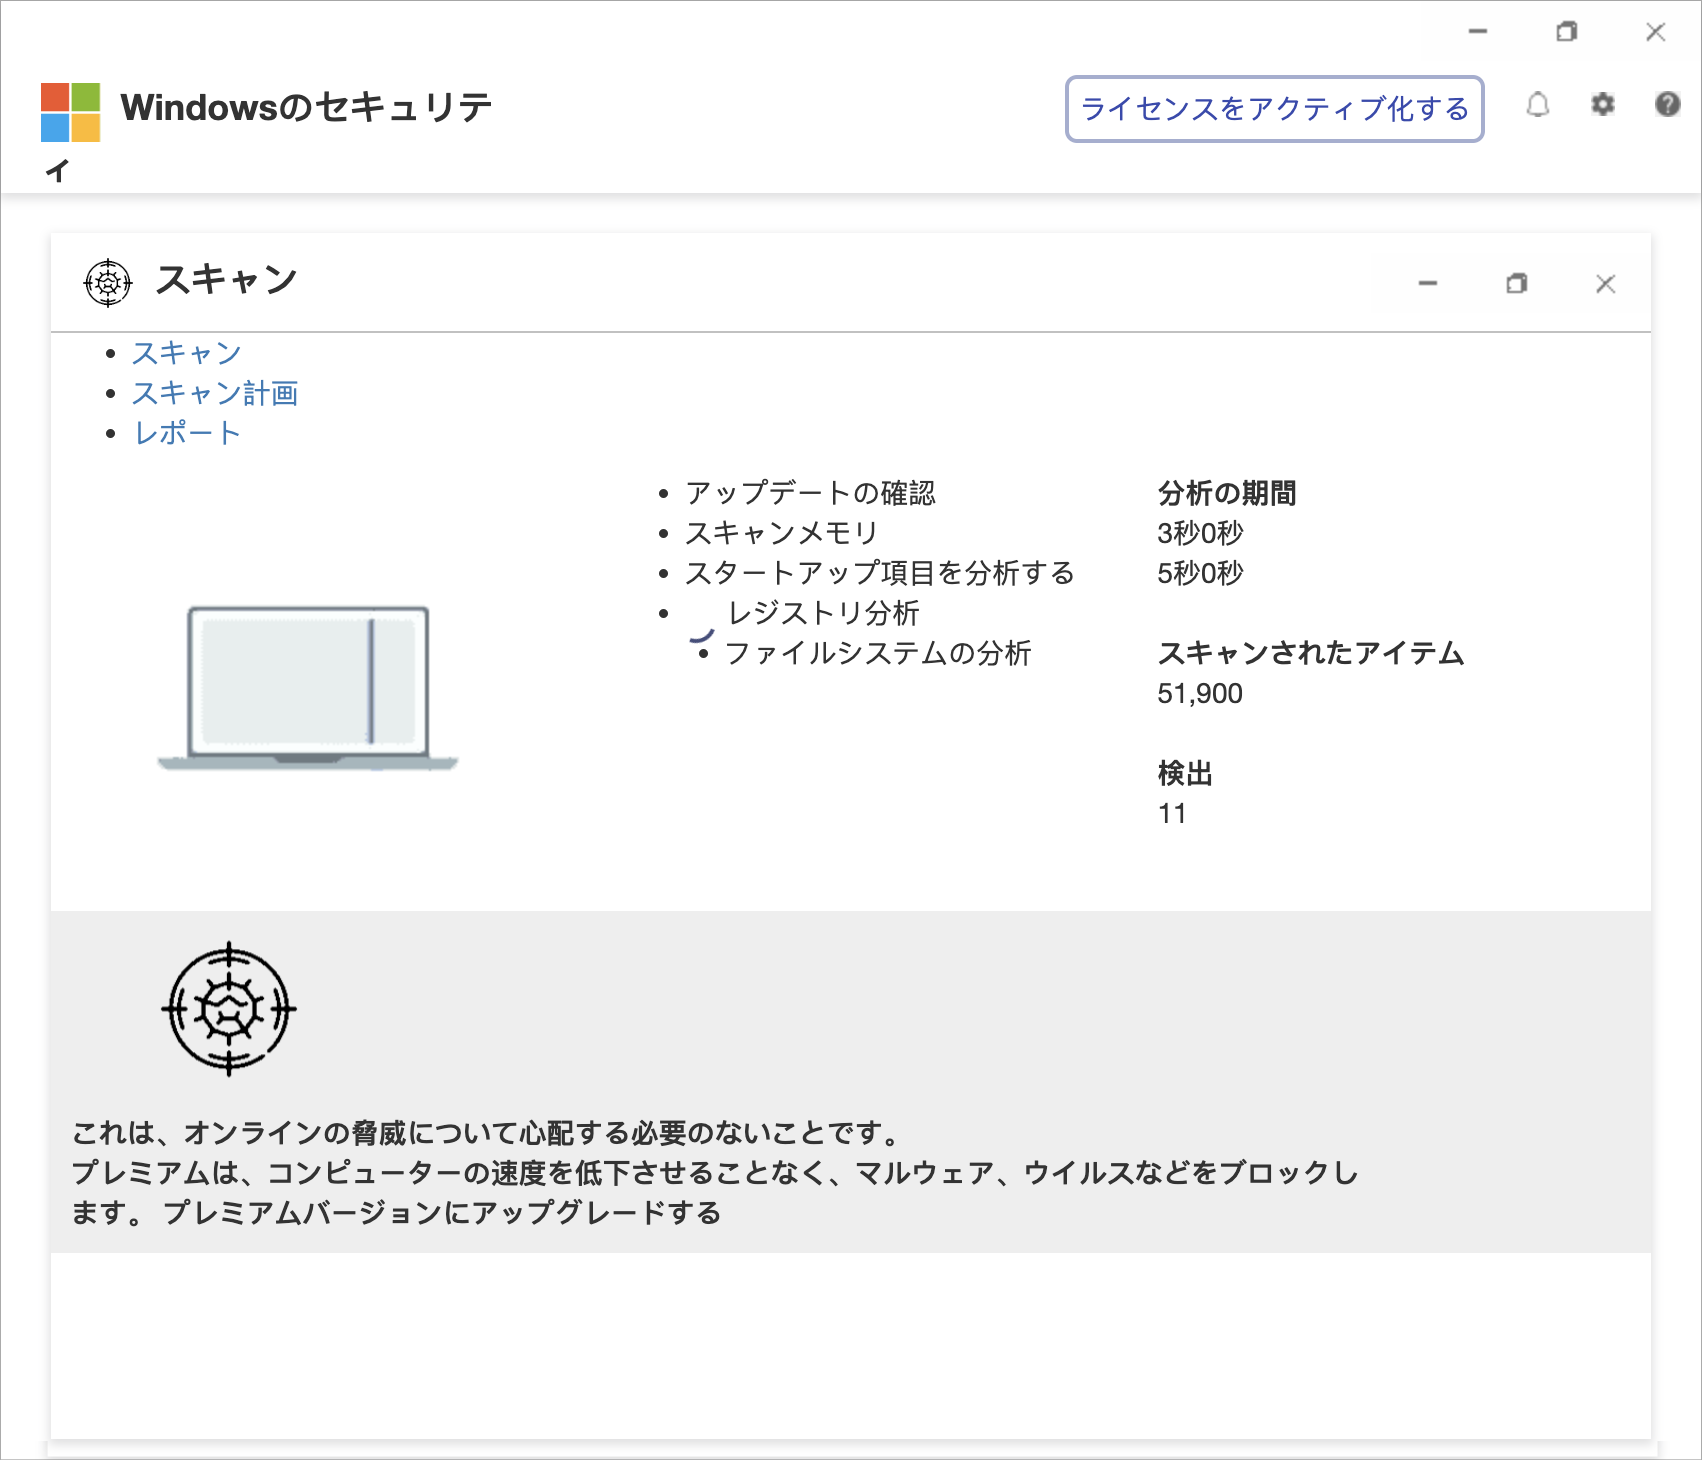
Task: Open the スキャン navigation link
Action: 186,352
